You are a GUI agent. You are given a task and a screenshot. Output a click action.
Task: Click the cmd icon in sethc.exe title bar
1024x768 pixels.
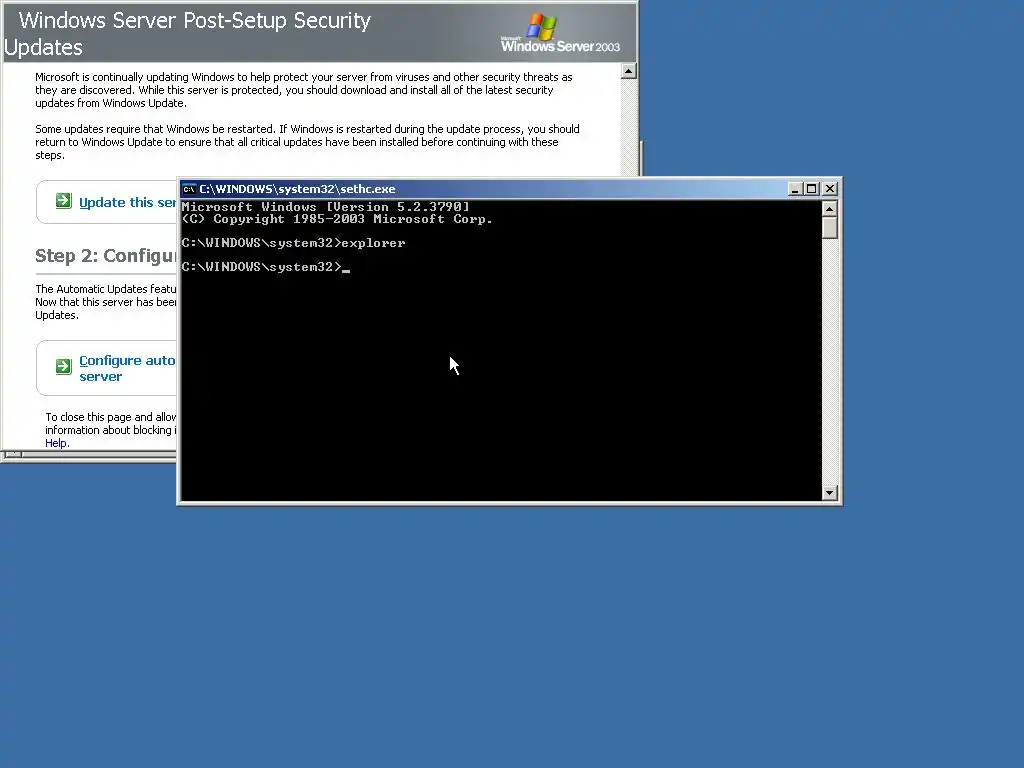click(x=189, y=189)
